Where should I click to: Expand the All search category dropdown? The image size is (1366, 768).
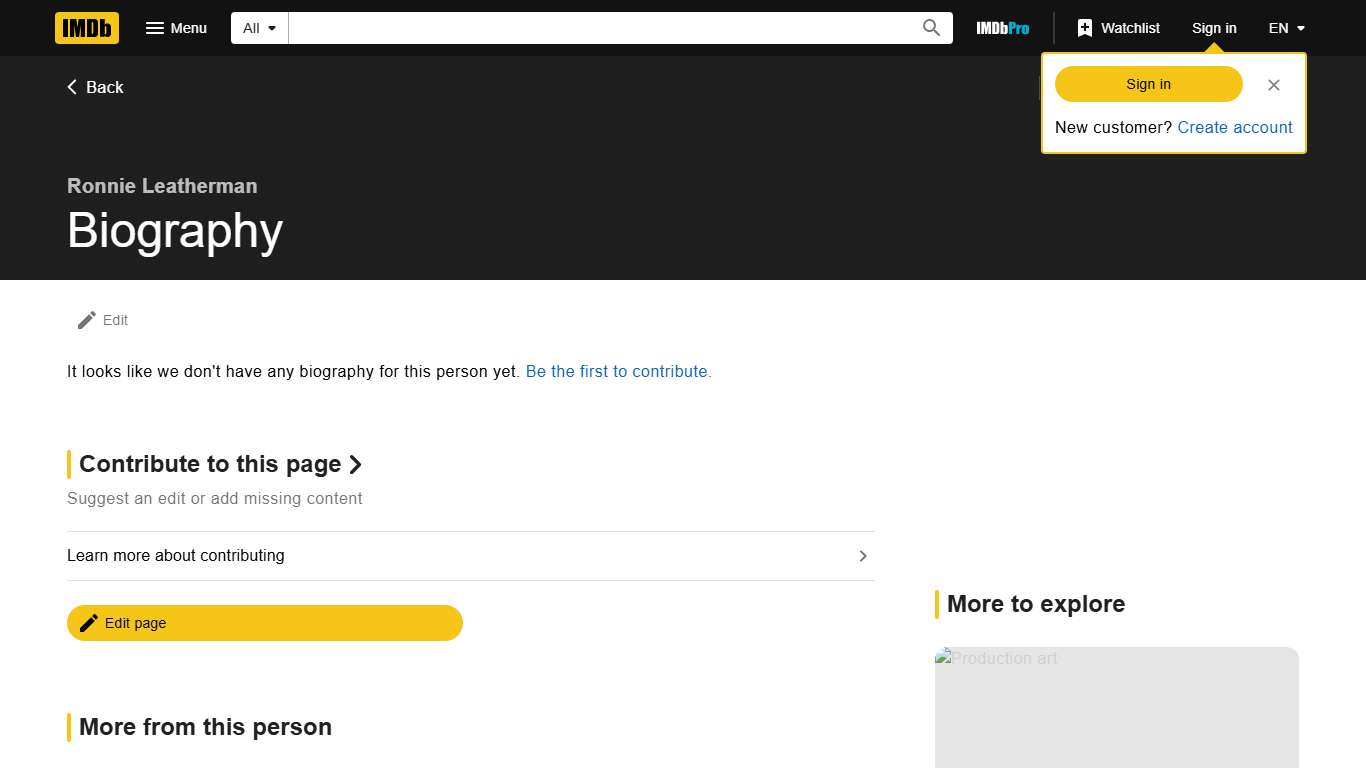pos(259,28)
